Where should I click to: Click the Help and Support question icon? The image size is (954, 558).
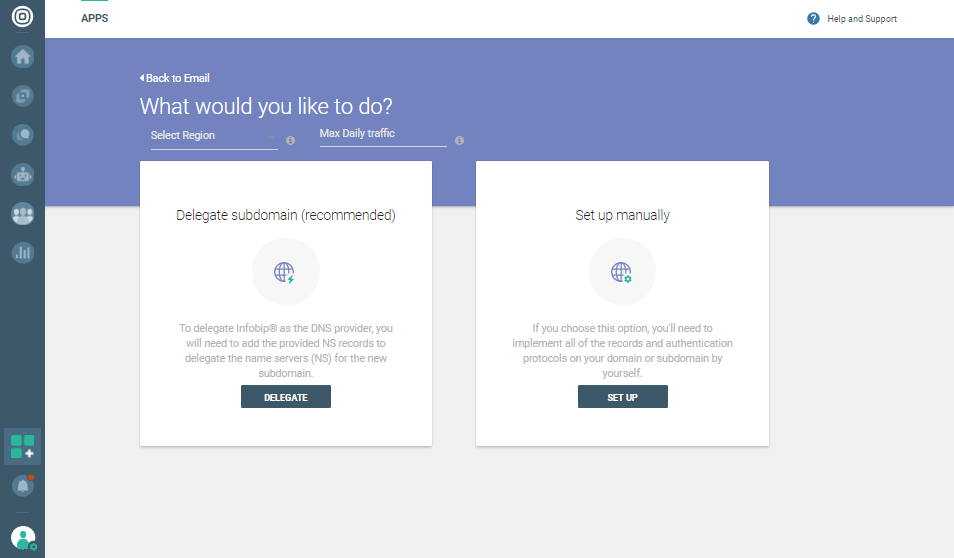coord(813,19)
